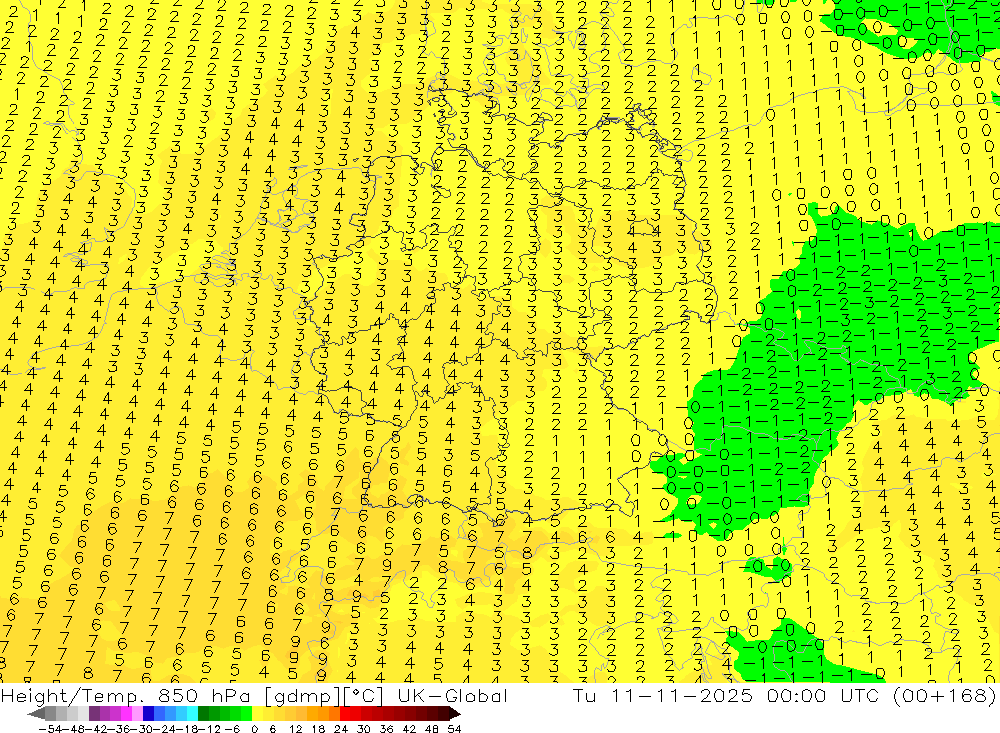Click the 42 scale value

[x=409, y=729]
